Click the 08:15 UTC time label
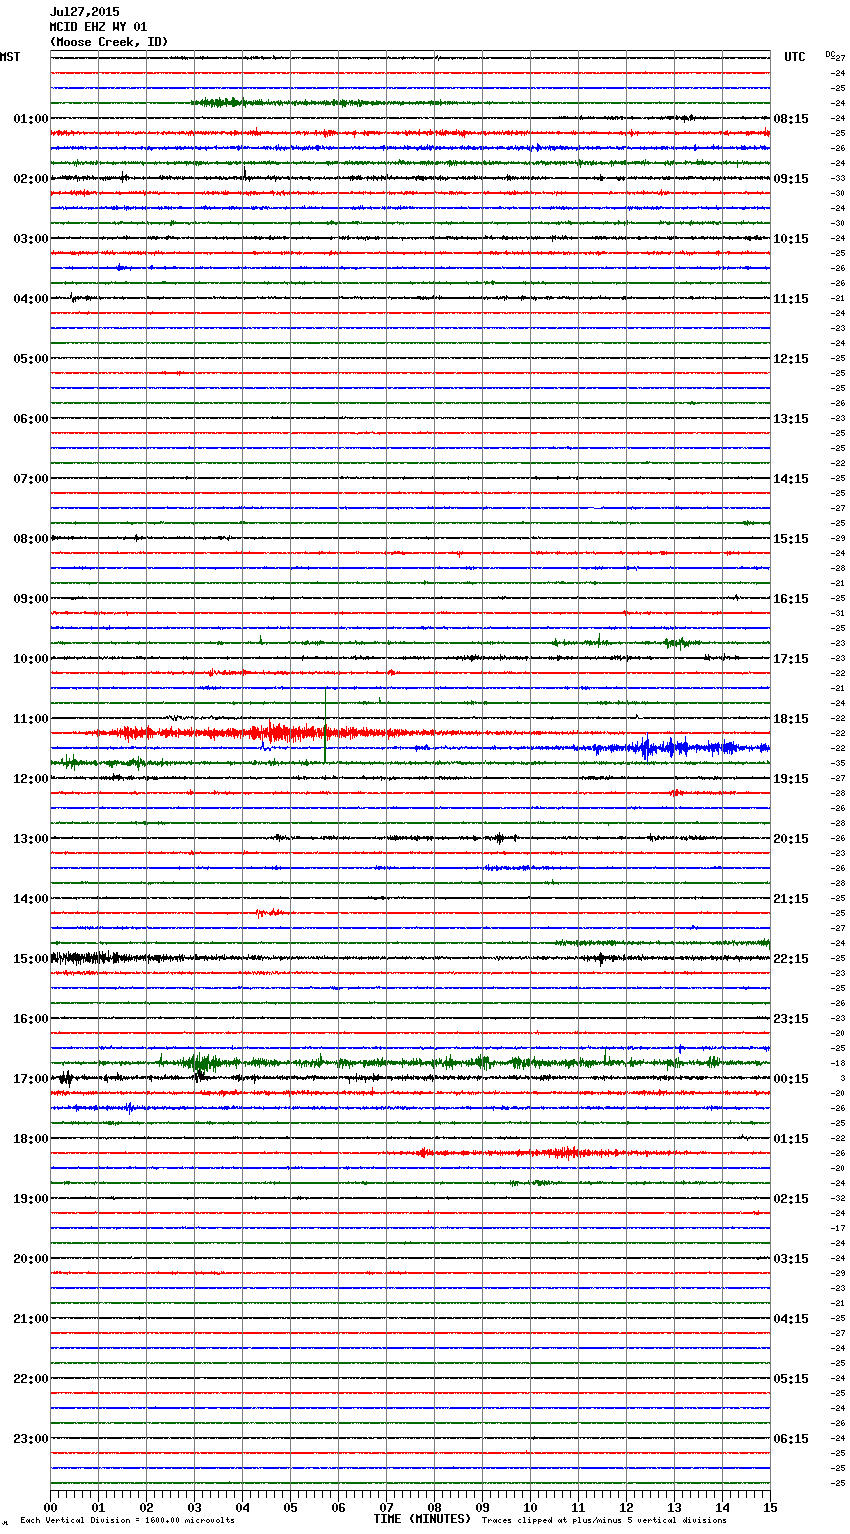 click(x=791, y=119)
